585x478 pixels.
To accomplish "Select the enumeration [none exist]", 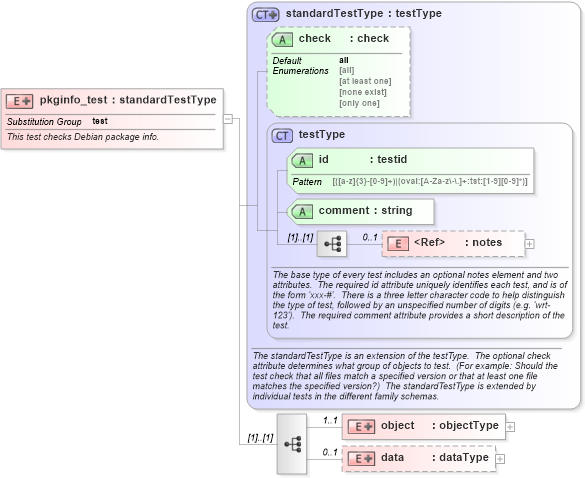I will click(x=363, y=92).
